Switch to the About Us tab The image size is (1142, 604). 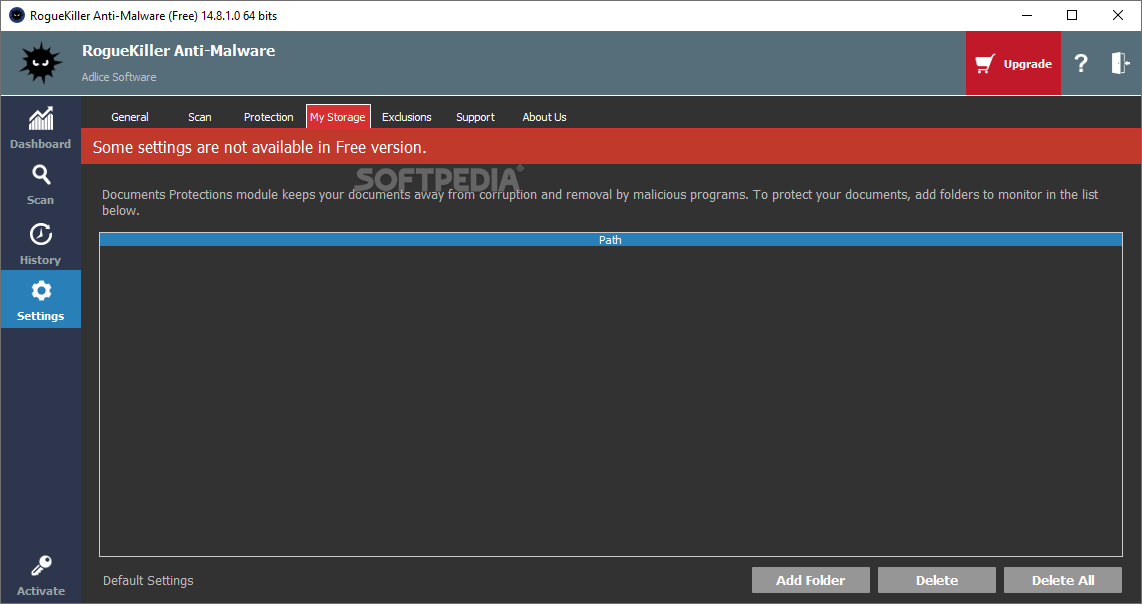pos(544,117)
